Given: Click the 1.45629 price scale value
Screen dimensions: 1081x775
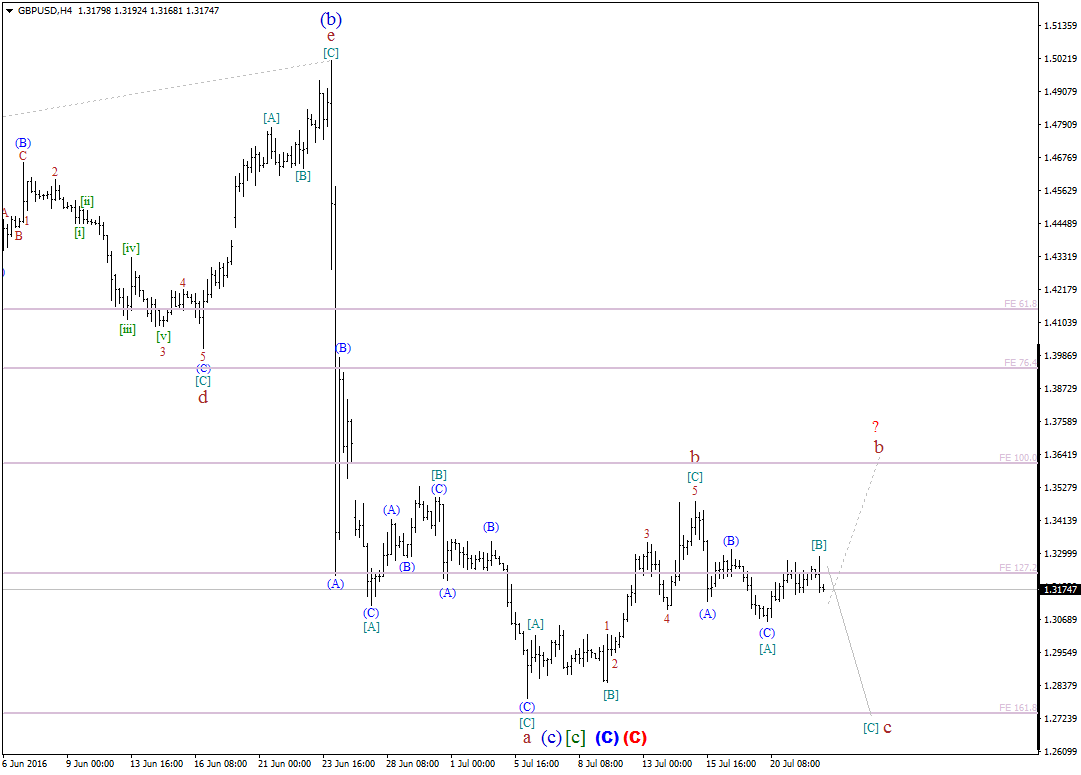Looking at the screenshot, I should pos(1060,190).
